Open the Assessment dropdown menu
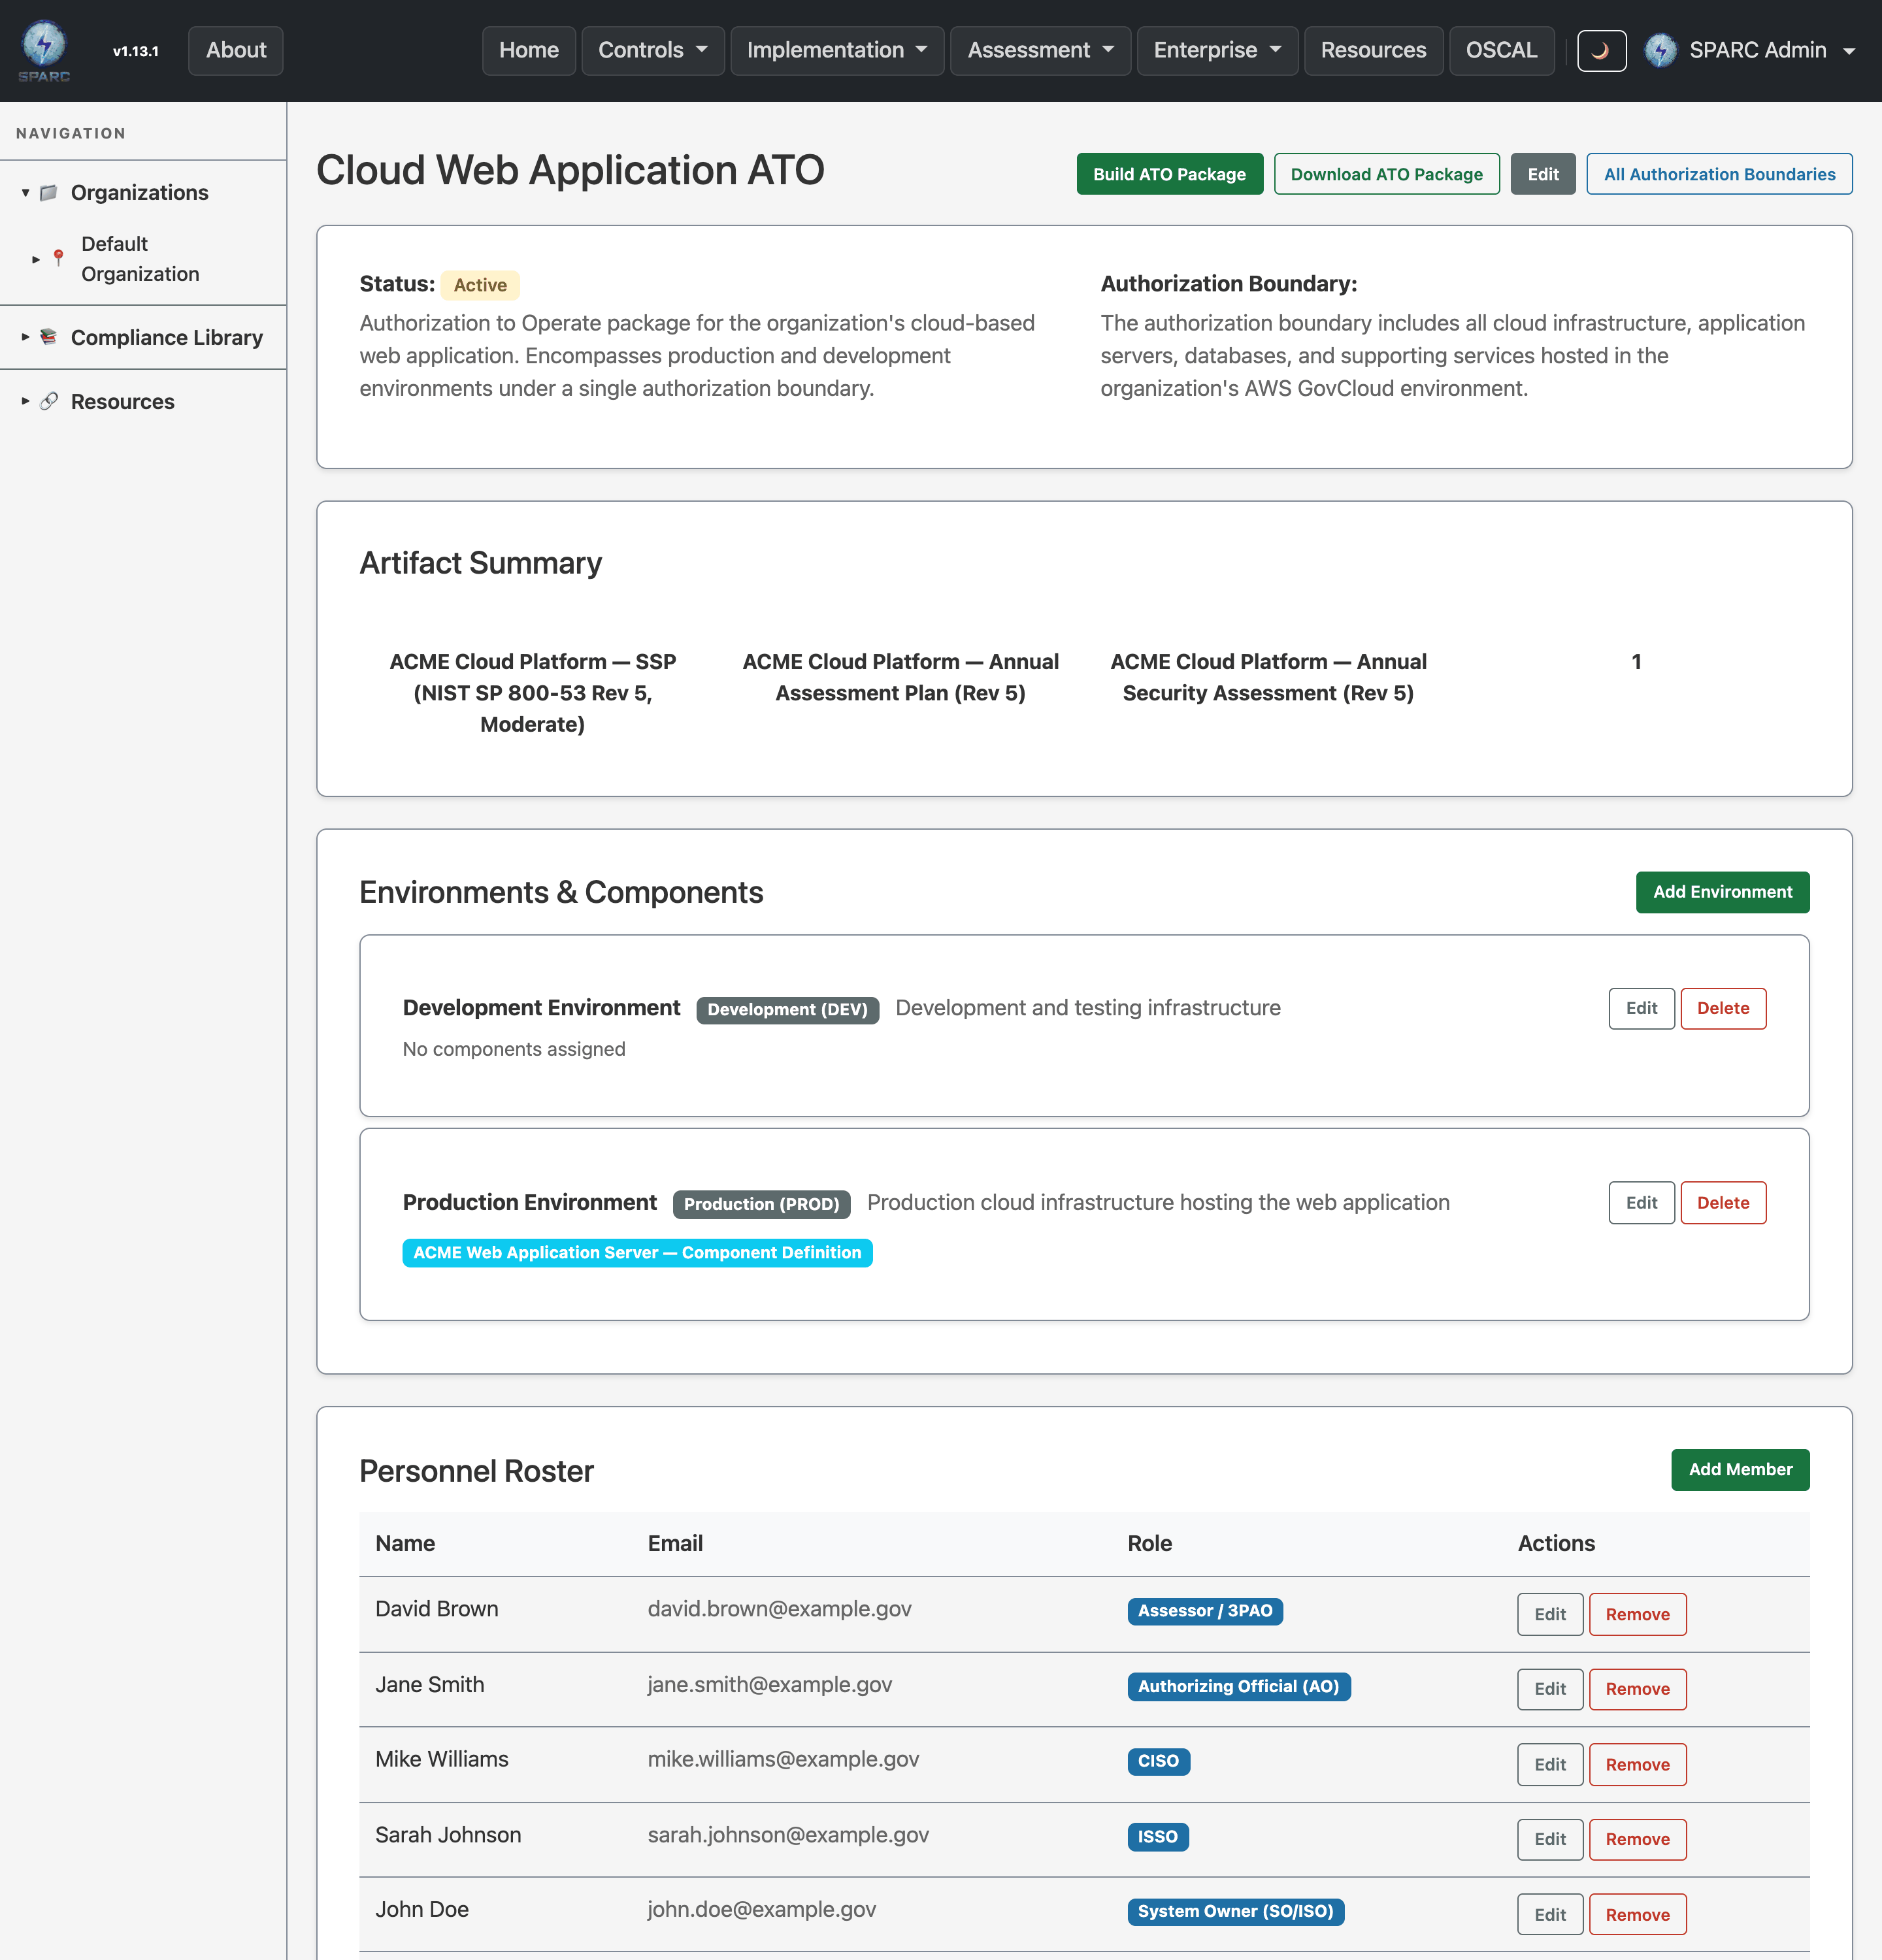The width and height of the screenshot is (1882, 1960). pyautogui.click(x=1040, y=50)
